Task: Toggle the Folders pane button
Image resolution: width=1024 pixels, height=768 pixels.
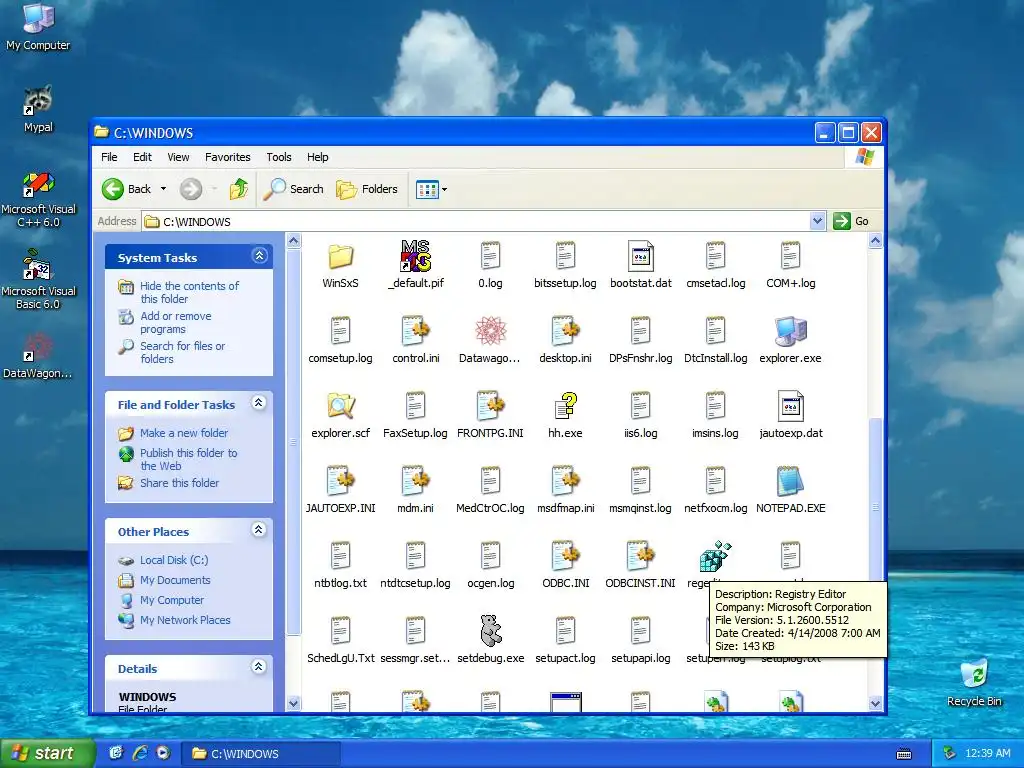Action: coord(367,189)
